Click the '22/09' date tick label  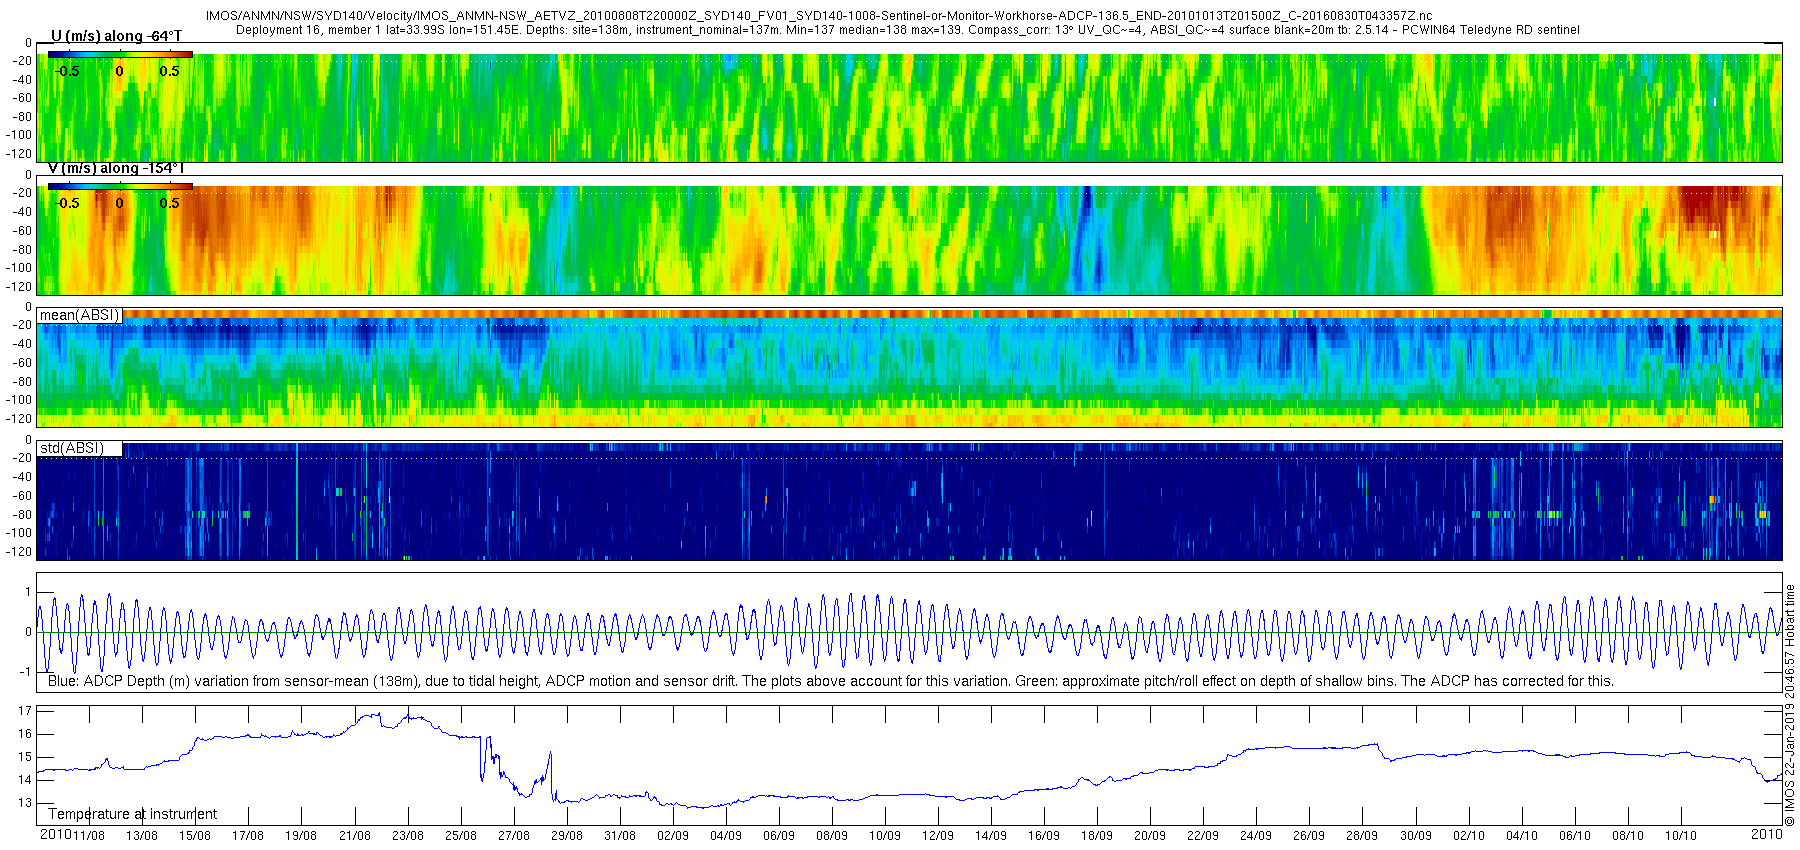[x=1202, y=836]
